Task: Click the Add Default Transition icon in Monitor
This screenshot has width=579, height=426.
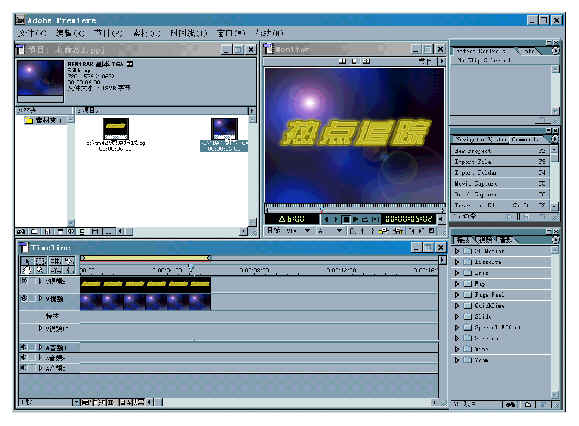Action: coord(431,231)
